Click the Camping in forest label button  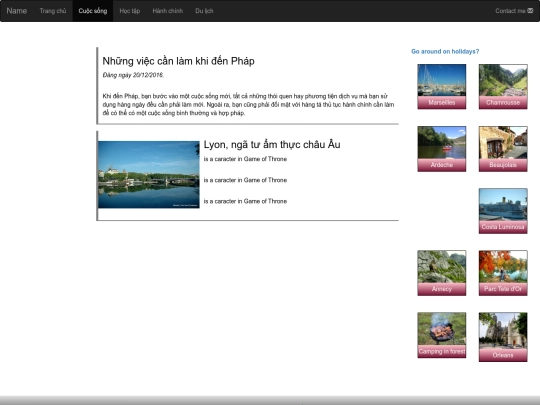pyautogui.click(x=442, y=351)
